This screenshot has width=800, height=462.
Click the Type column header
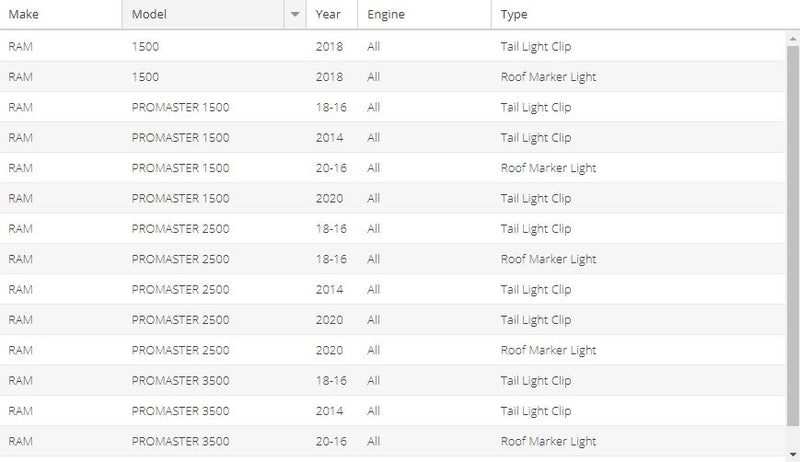pos(600,15)
